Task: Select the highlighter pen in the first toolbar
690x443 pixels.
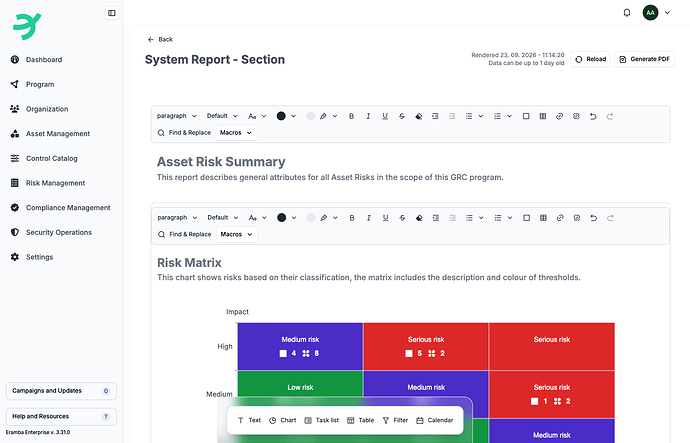Action: 323,116
